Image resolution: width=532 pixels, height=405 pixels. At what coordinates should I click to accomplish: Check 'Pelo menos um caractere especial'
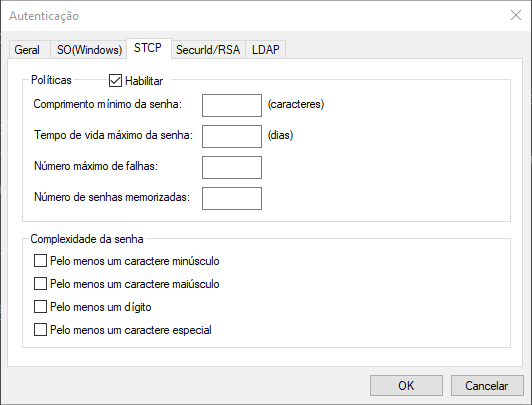tap(40, 330)
